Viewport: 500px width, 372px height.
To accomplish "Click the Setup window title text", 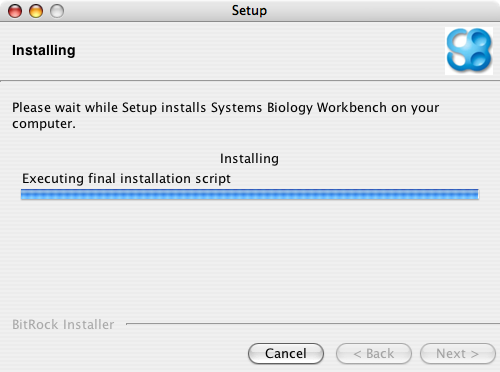I will (249, 11).
